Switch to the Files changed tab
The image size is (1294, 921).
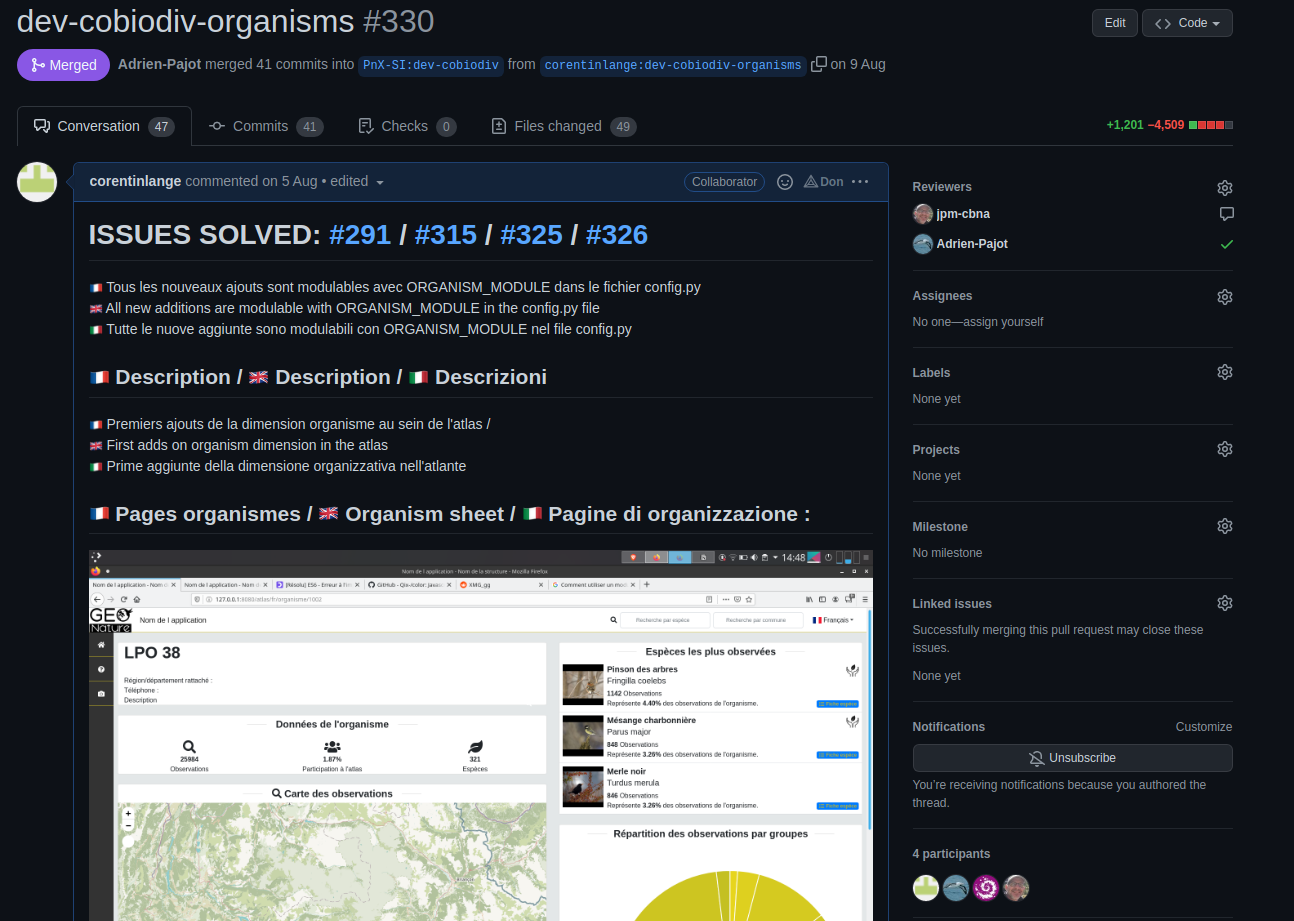click(563, 126)
